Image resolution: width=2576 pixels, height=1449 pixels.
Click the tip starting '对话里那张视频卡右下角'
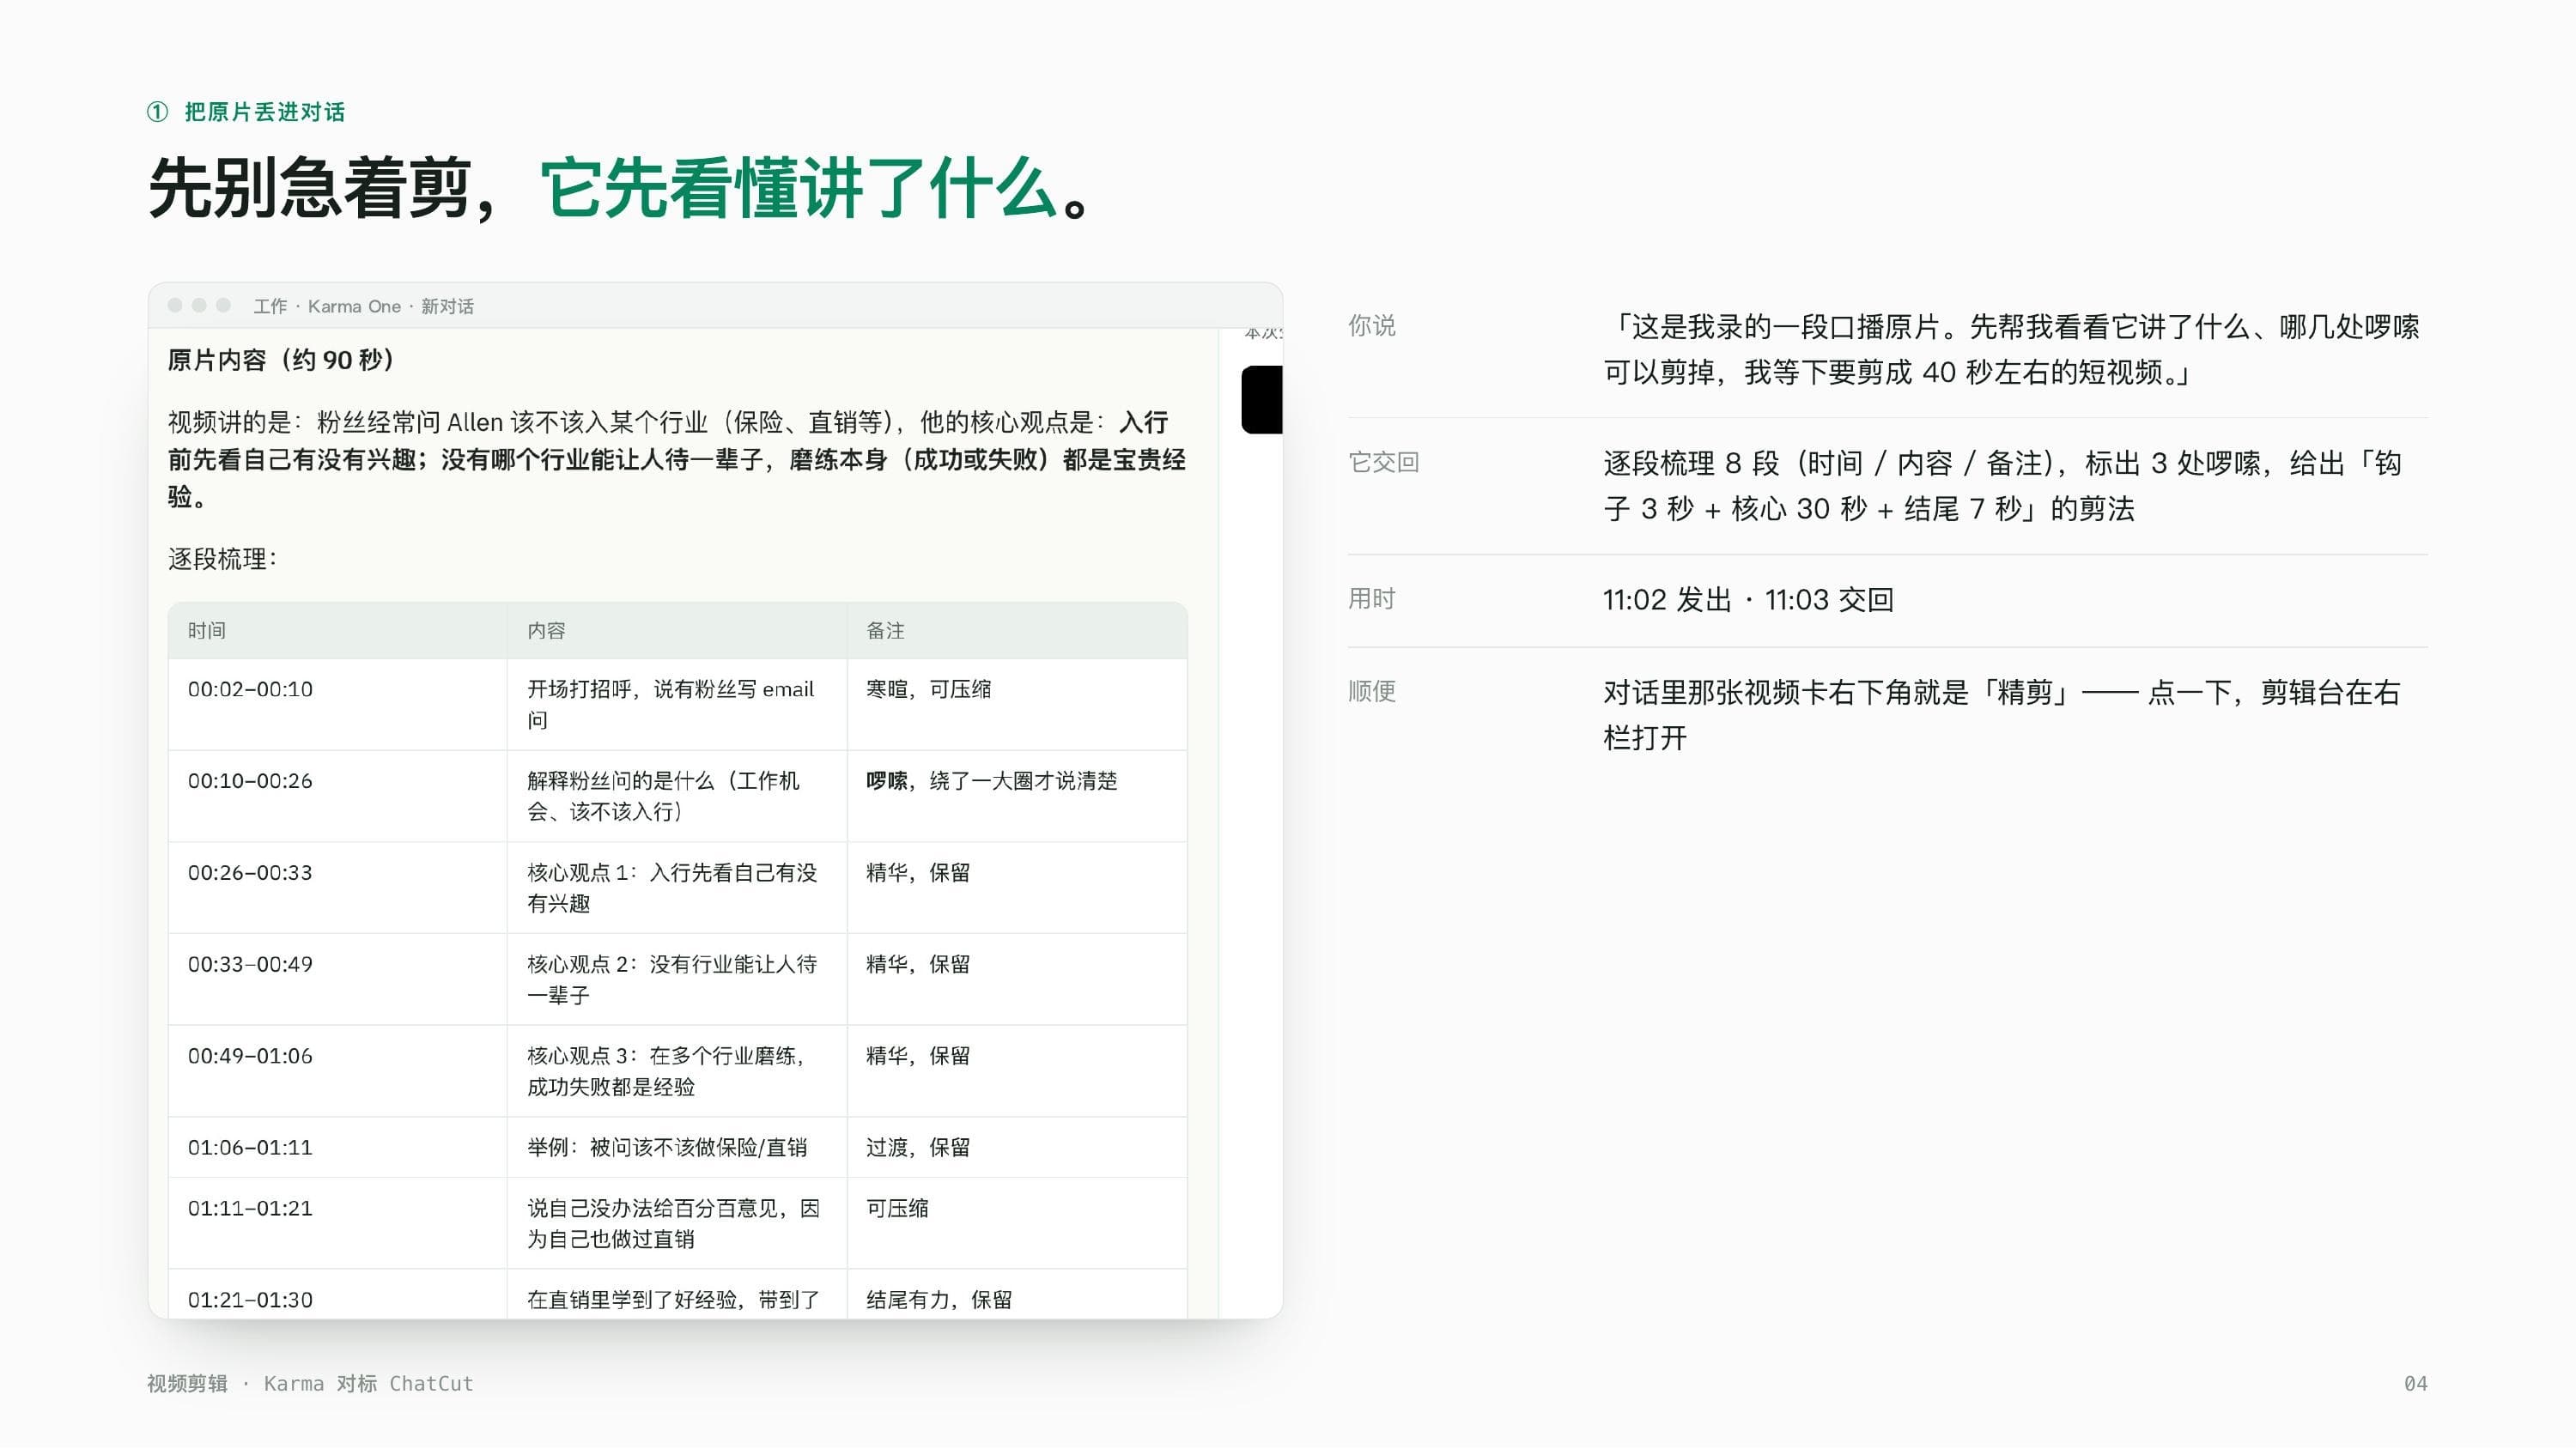pyautogui.click(x=2002, y=716)
